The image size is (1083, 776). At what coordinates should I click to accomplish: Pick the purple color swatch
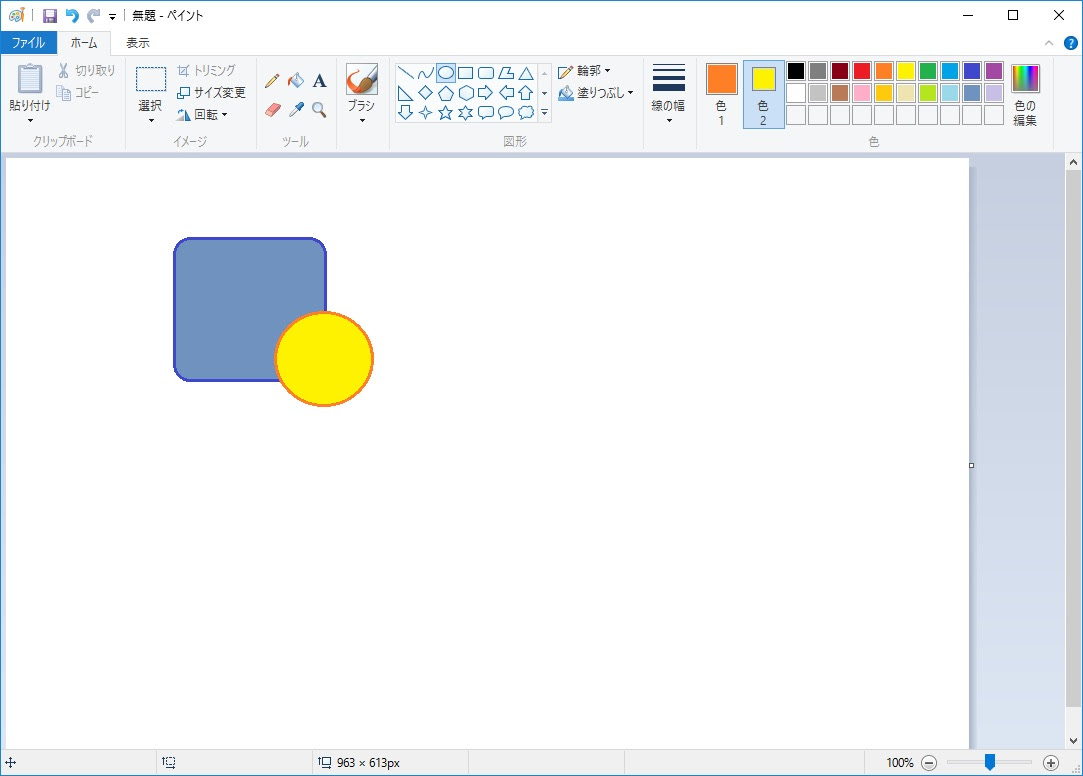coord(994,70)
